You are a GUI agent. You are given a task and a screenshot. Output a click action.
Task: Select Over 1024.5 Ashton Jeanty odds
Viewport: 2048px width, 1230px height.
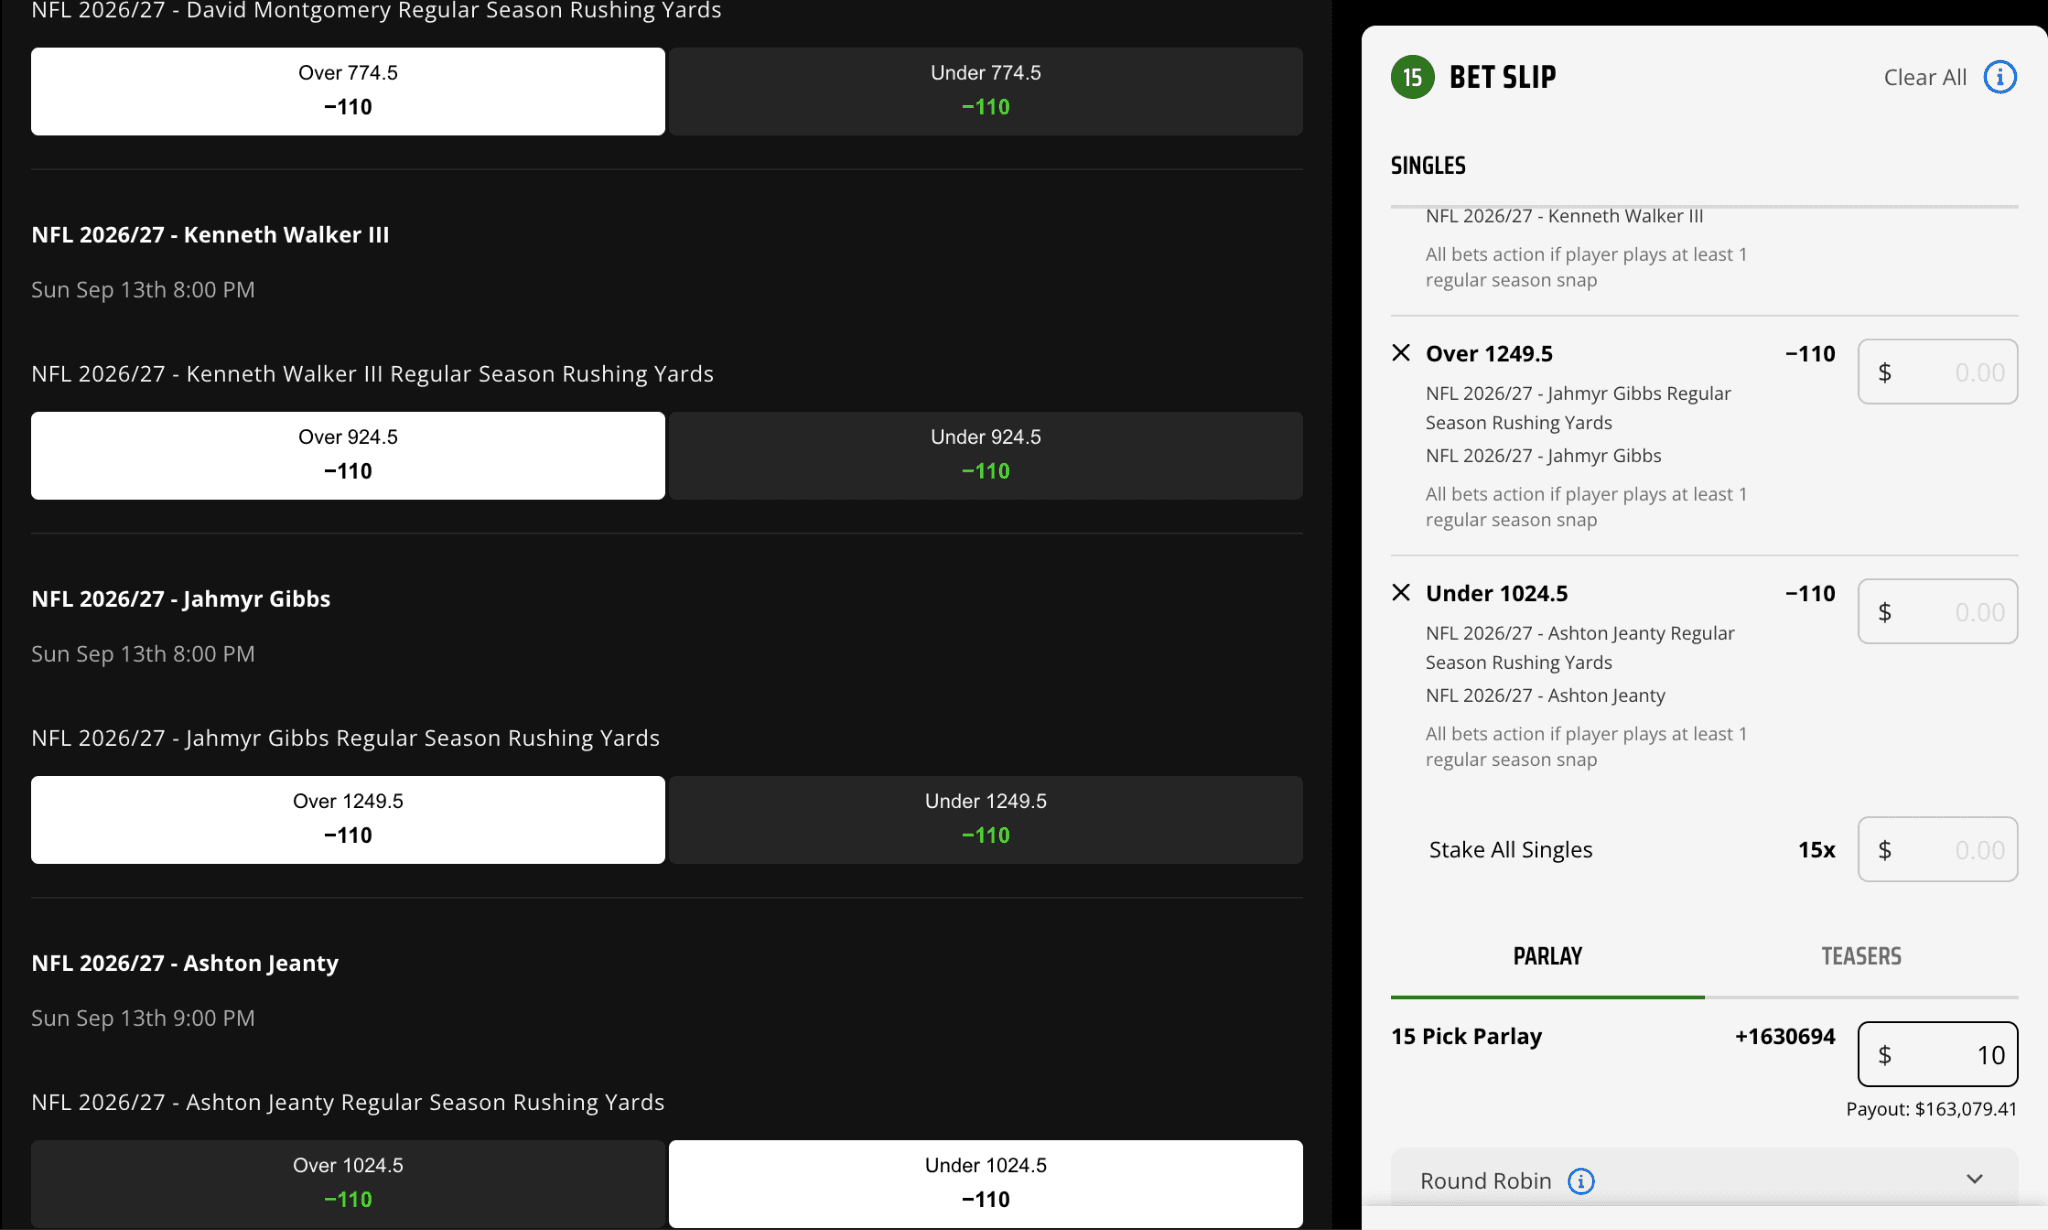(x=347, y=1183)
